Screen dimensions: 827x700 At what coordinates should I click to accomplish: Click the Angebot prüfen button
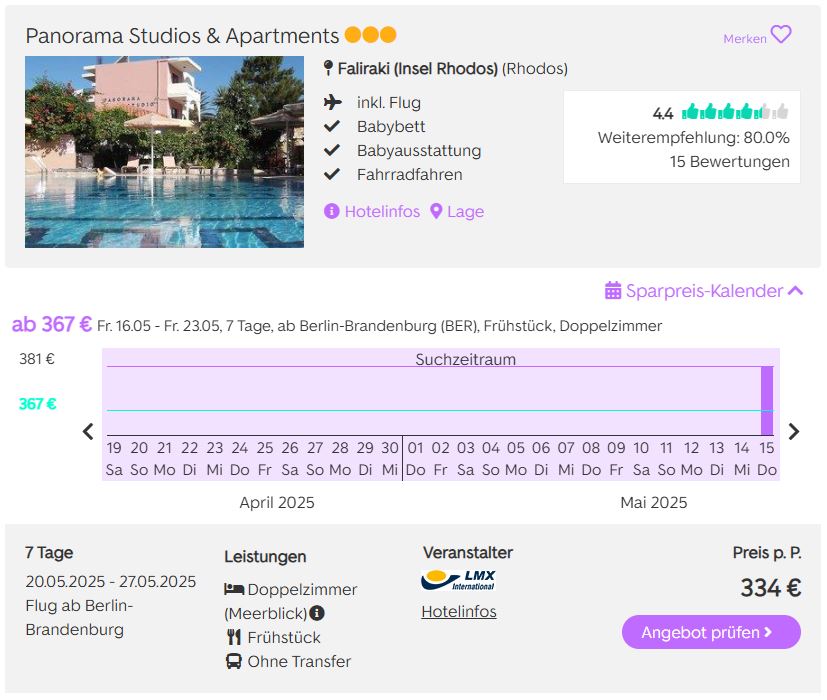pos(711,632)
